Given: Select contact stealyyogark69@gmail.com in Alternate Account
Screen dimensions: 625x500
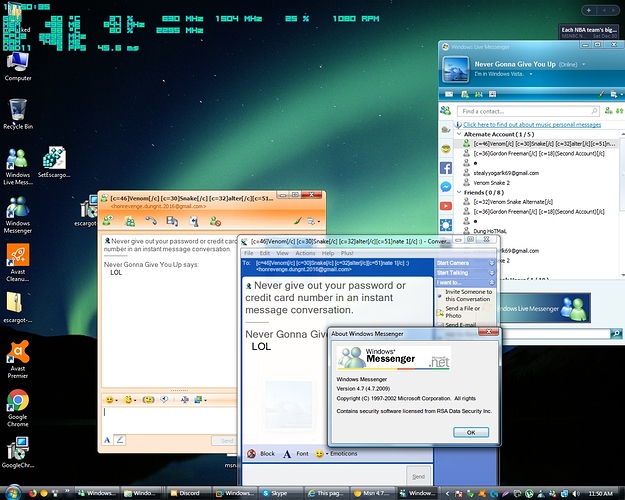Looking at the screenshot, I should tap(506, 173).
